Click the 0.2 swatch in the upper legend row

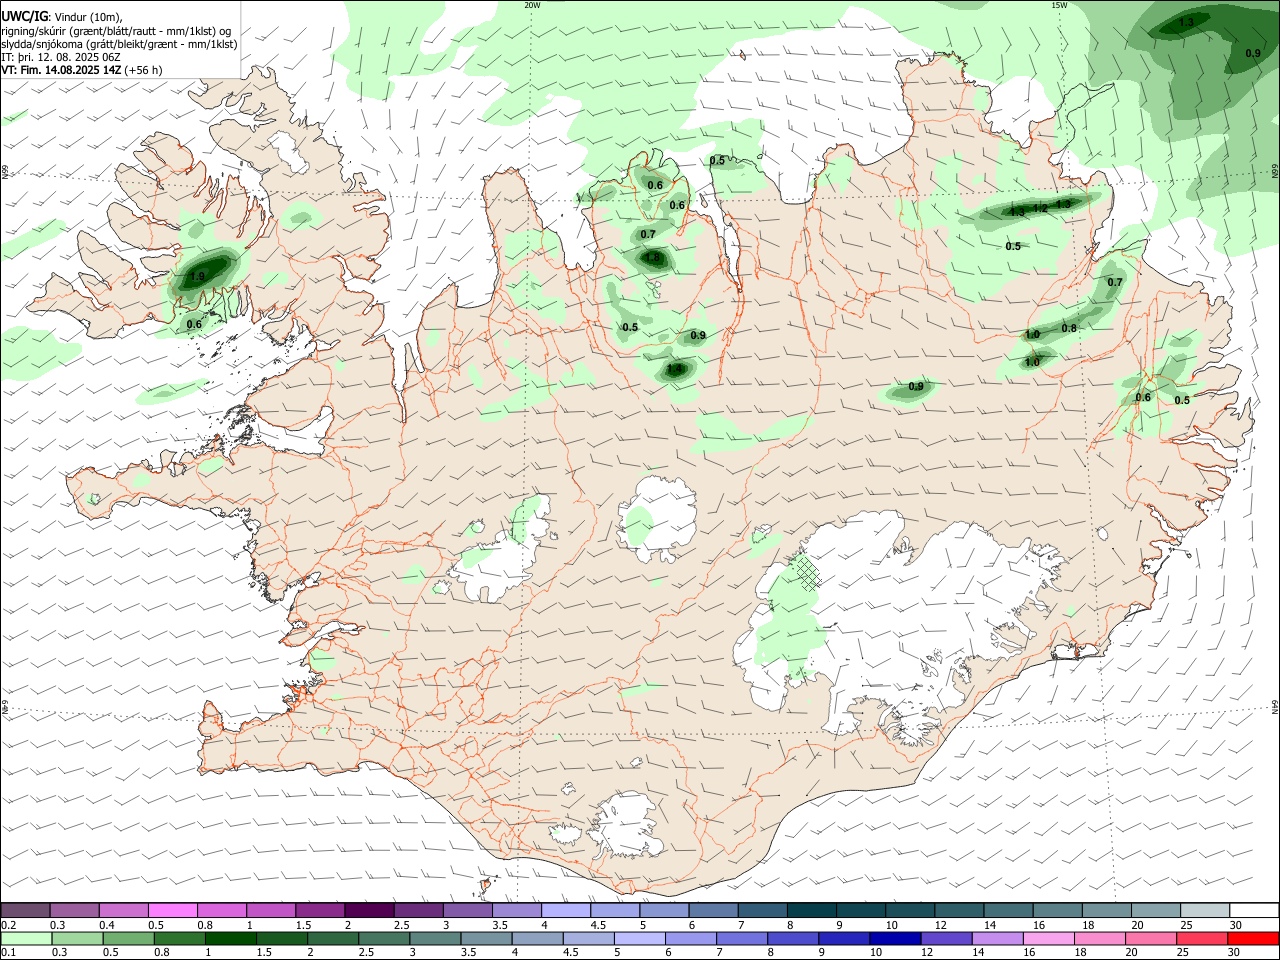pos(25,910)
